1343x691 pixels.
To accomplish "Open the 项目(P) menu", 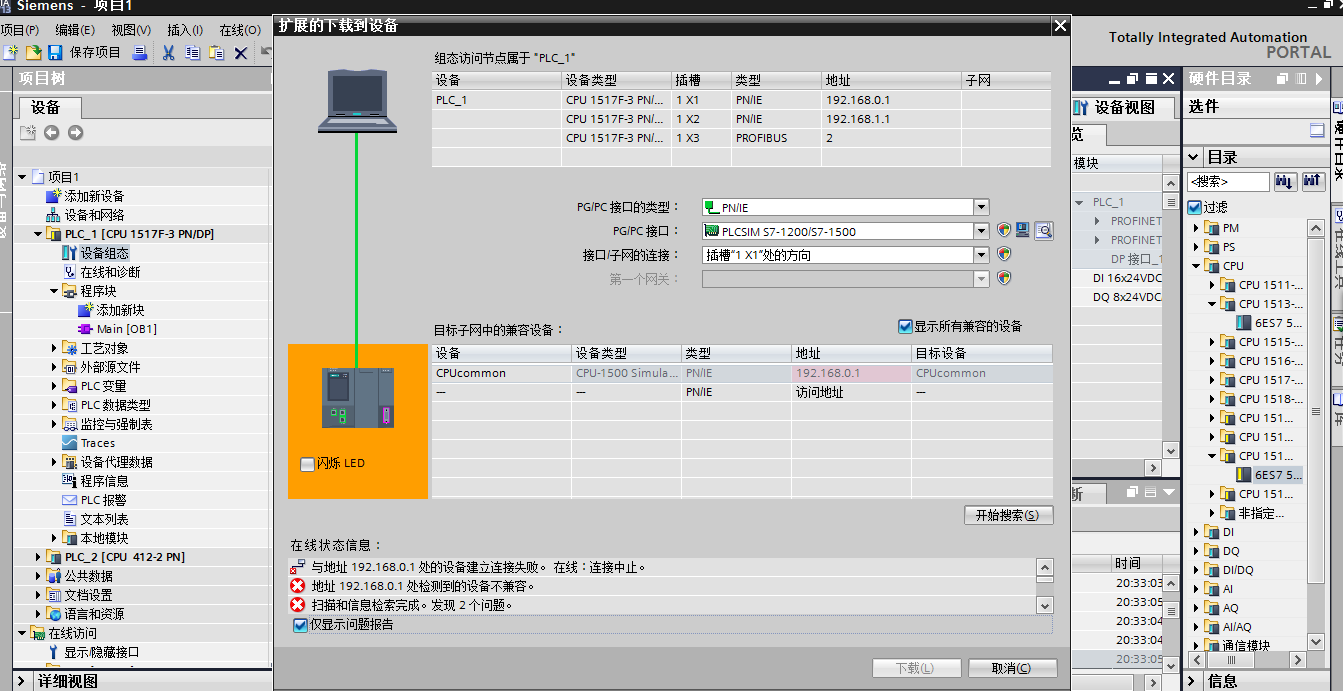I will pos(20,30).
